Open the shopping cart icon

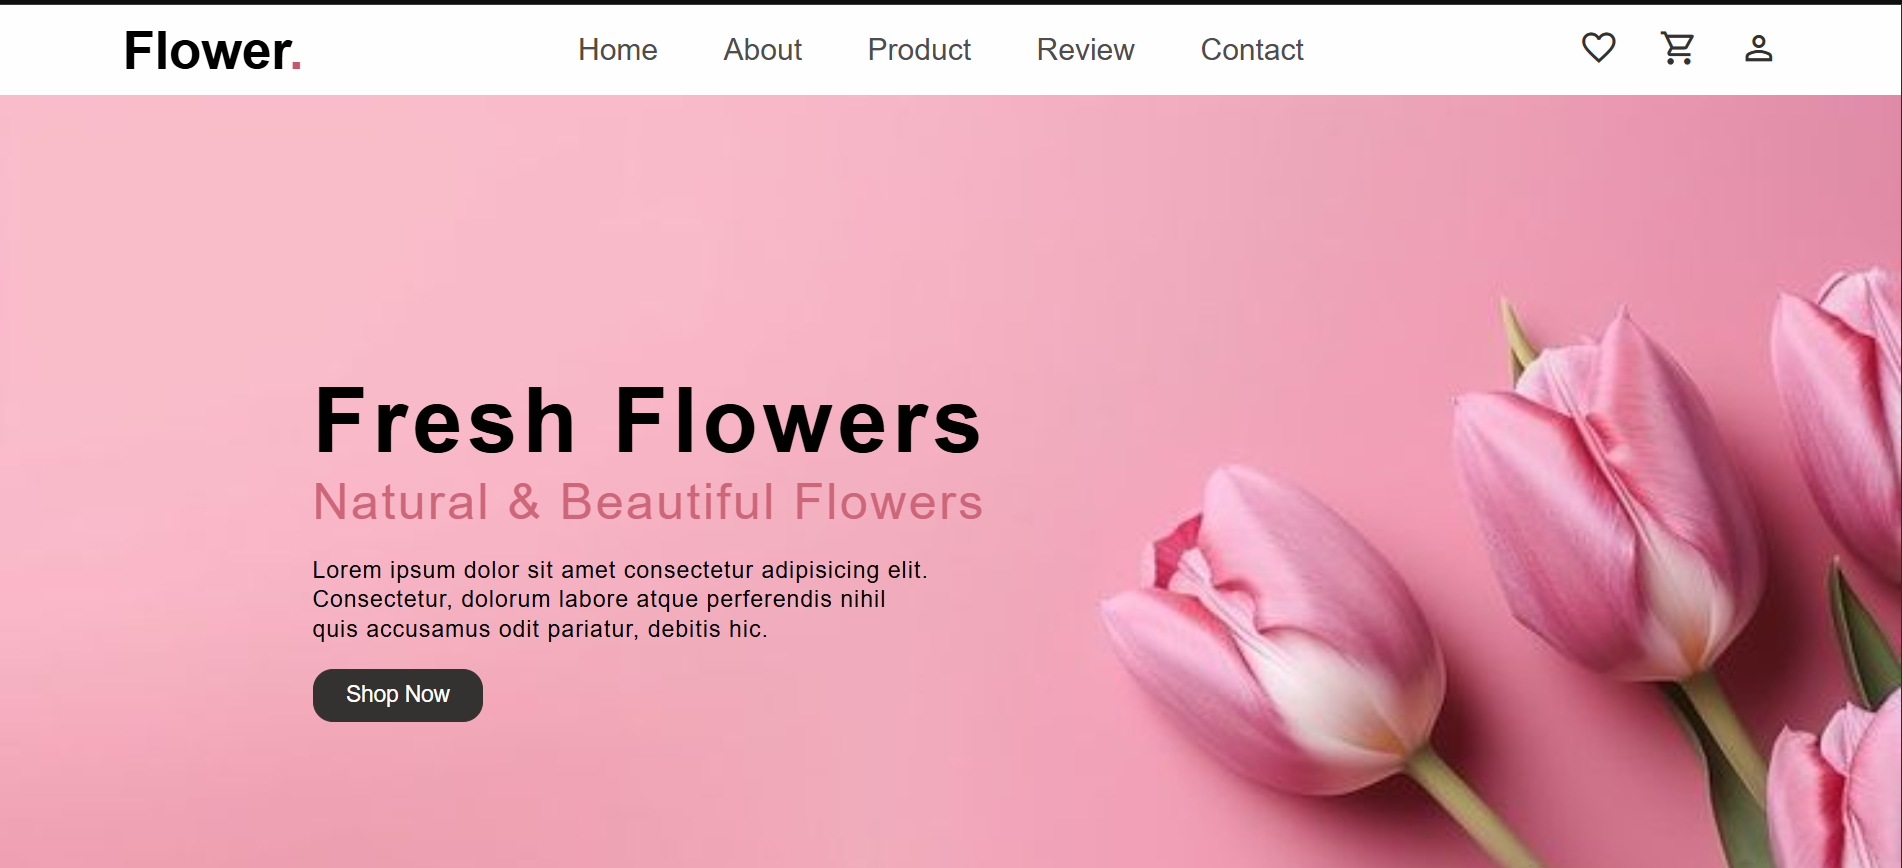click(x=1678, y=48)
